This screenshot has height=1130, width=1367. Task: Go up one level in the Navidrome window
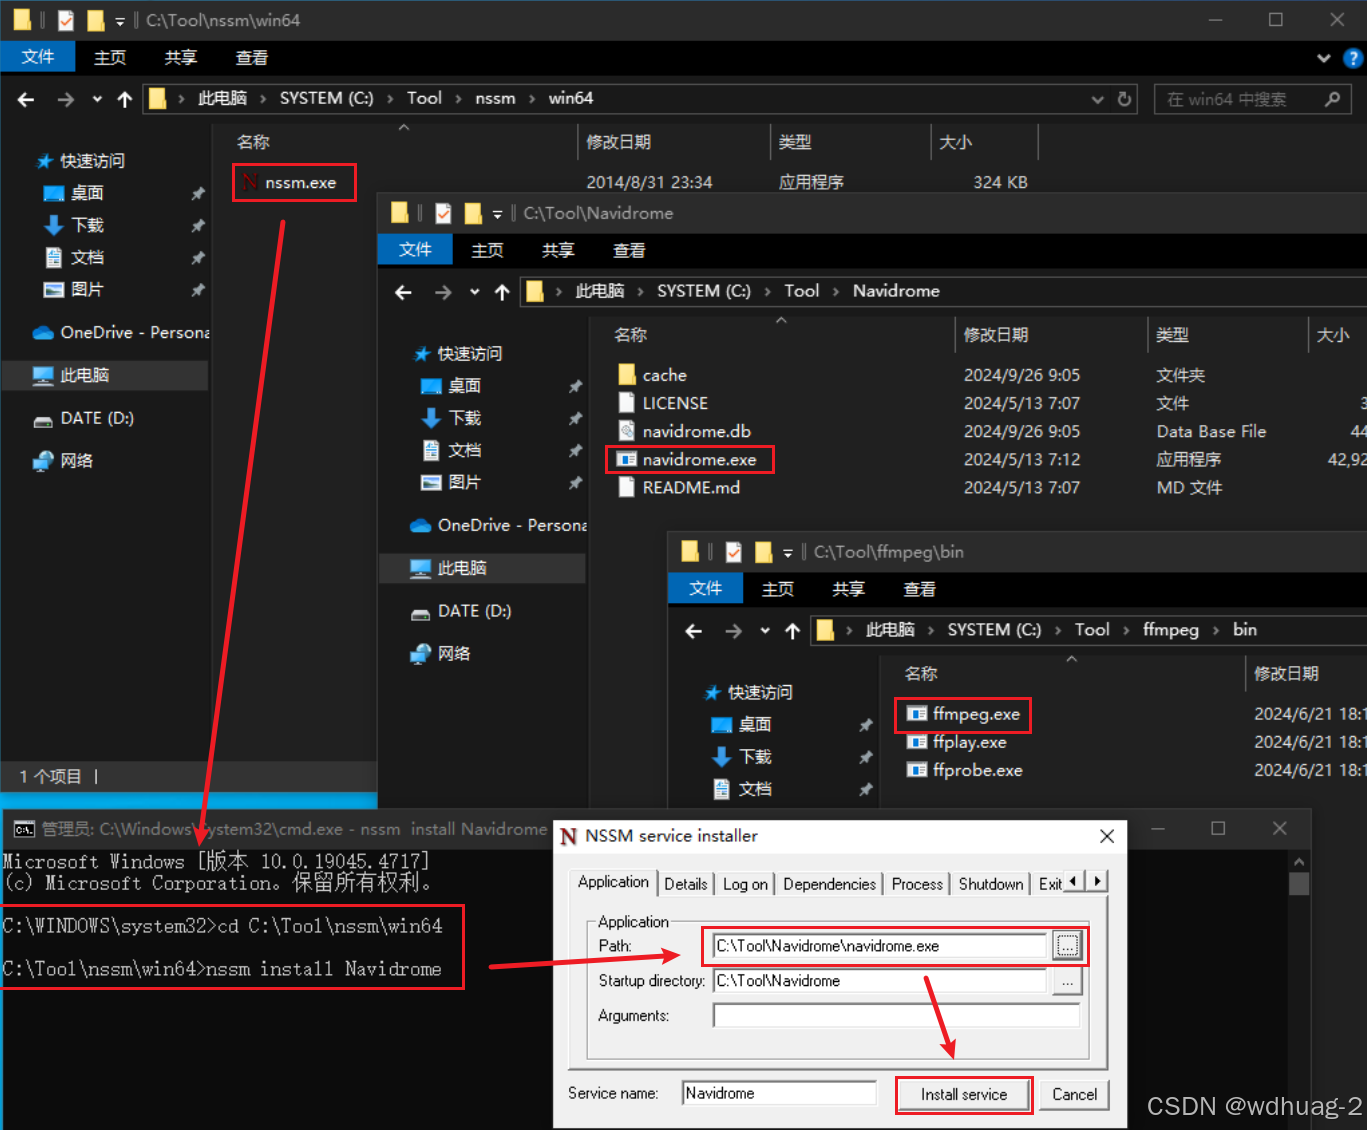[x=502, y=292]
